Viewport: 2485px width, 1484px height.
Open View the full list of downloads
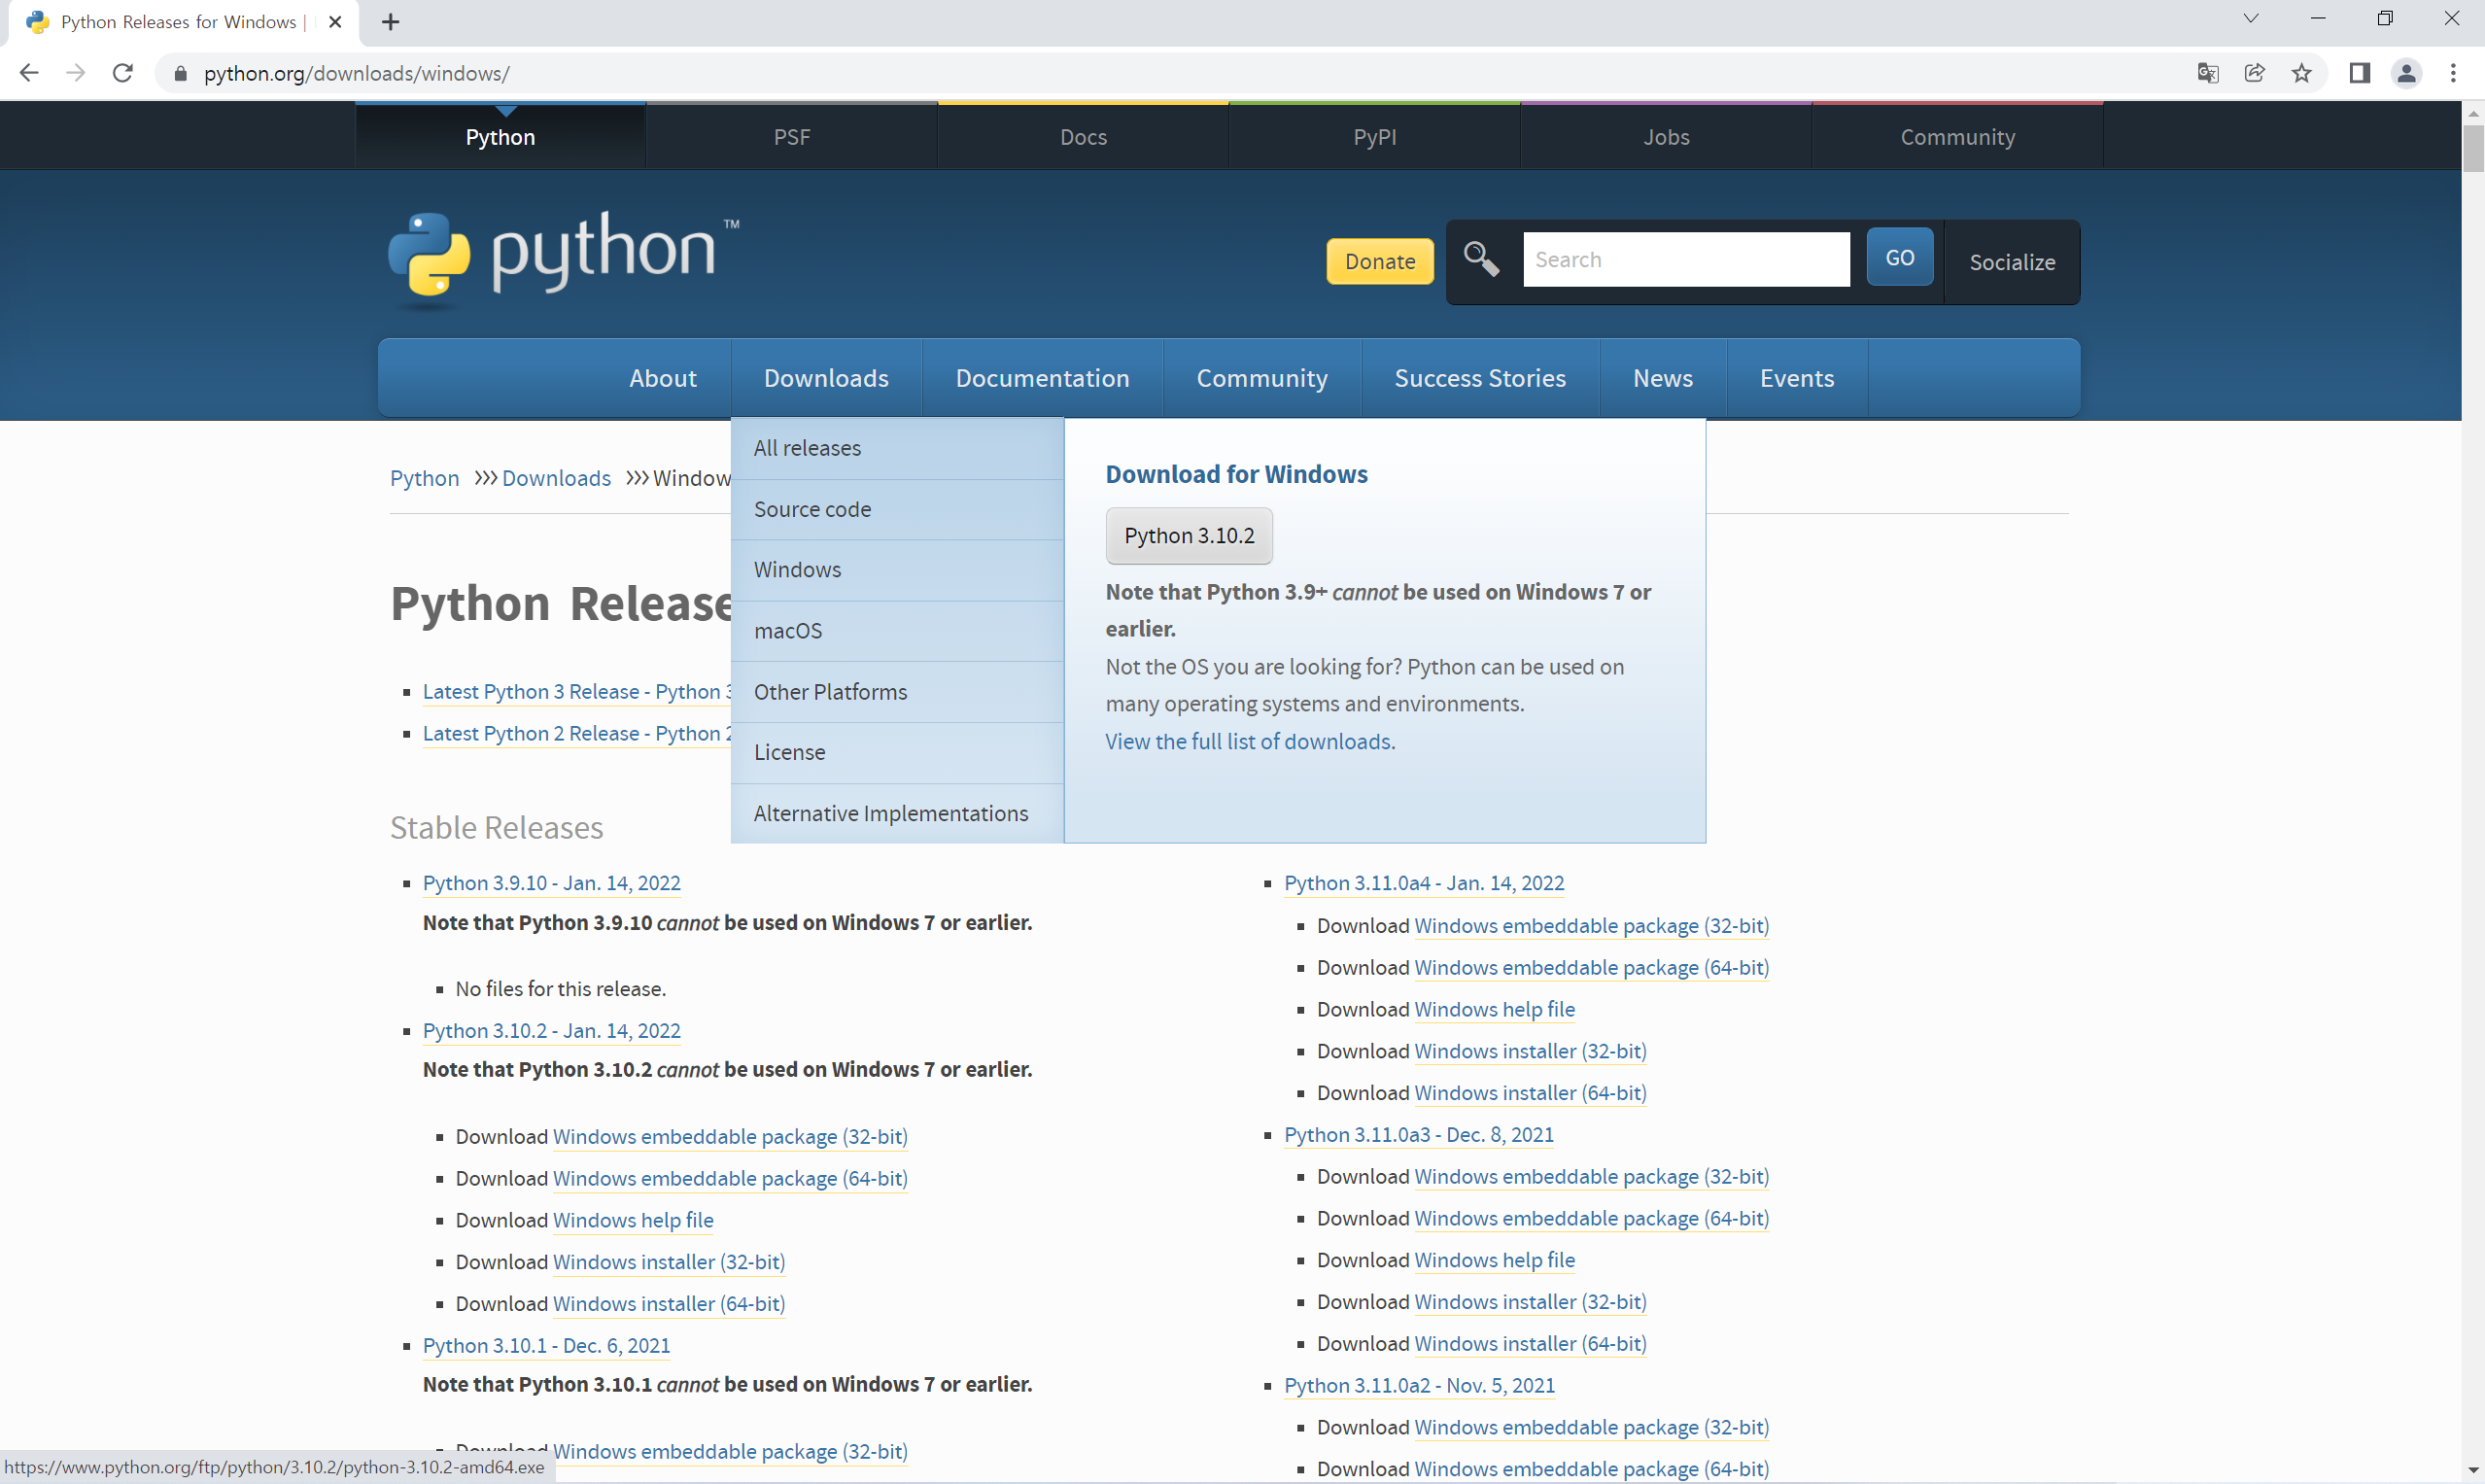[1248, 741]
